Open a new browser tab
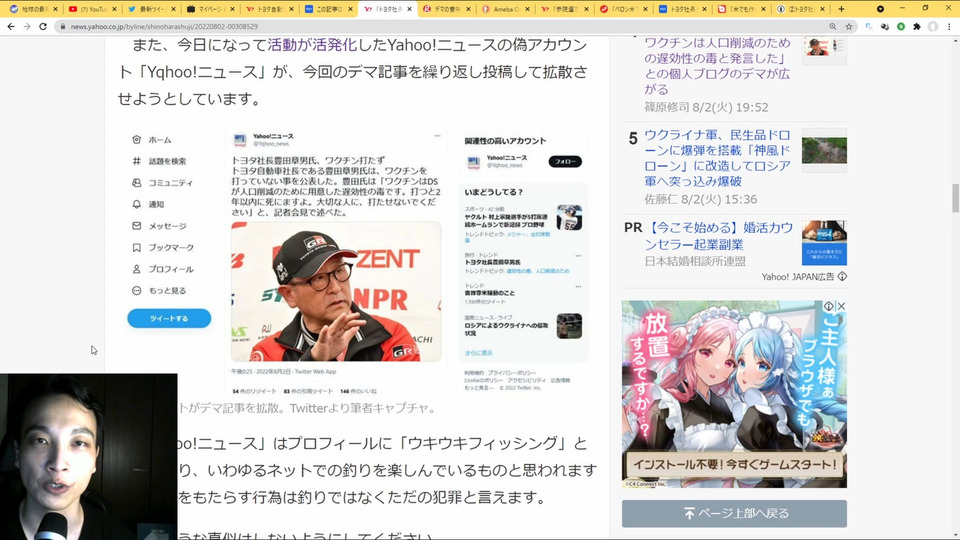Viewport: 960px width, 540px height. pos(841,9)
